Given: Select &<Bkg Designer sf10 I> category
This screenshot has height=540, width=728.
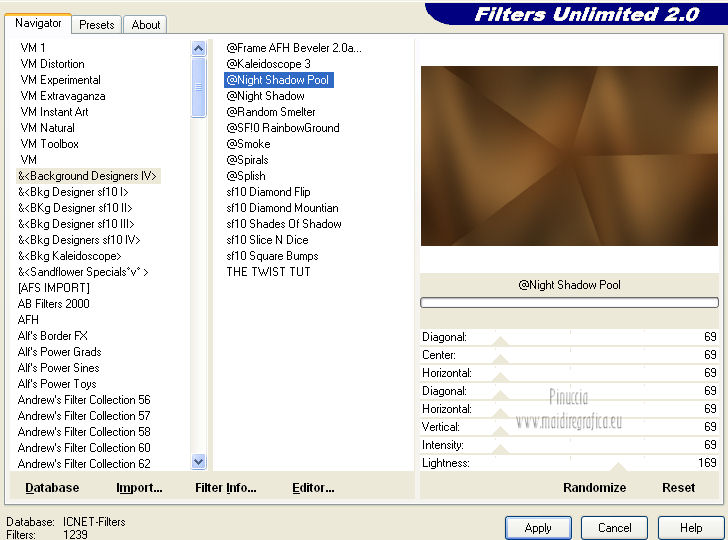Looking at the screenshot, I should click(x=73, y=192).
